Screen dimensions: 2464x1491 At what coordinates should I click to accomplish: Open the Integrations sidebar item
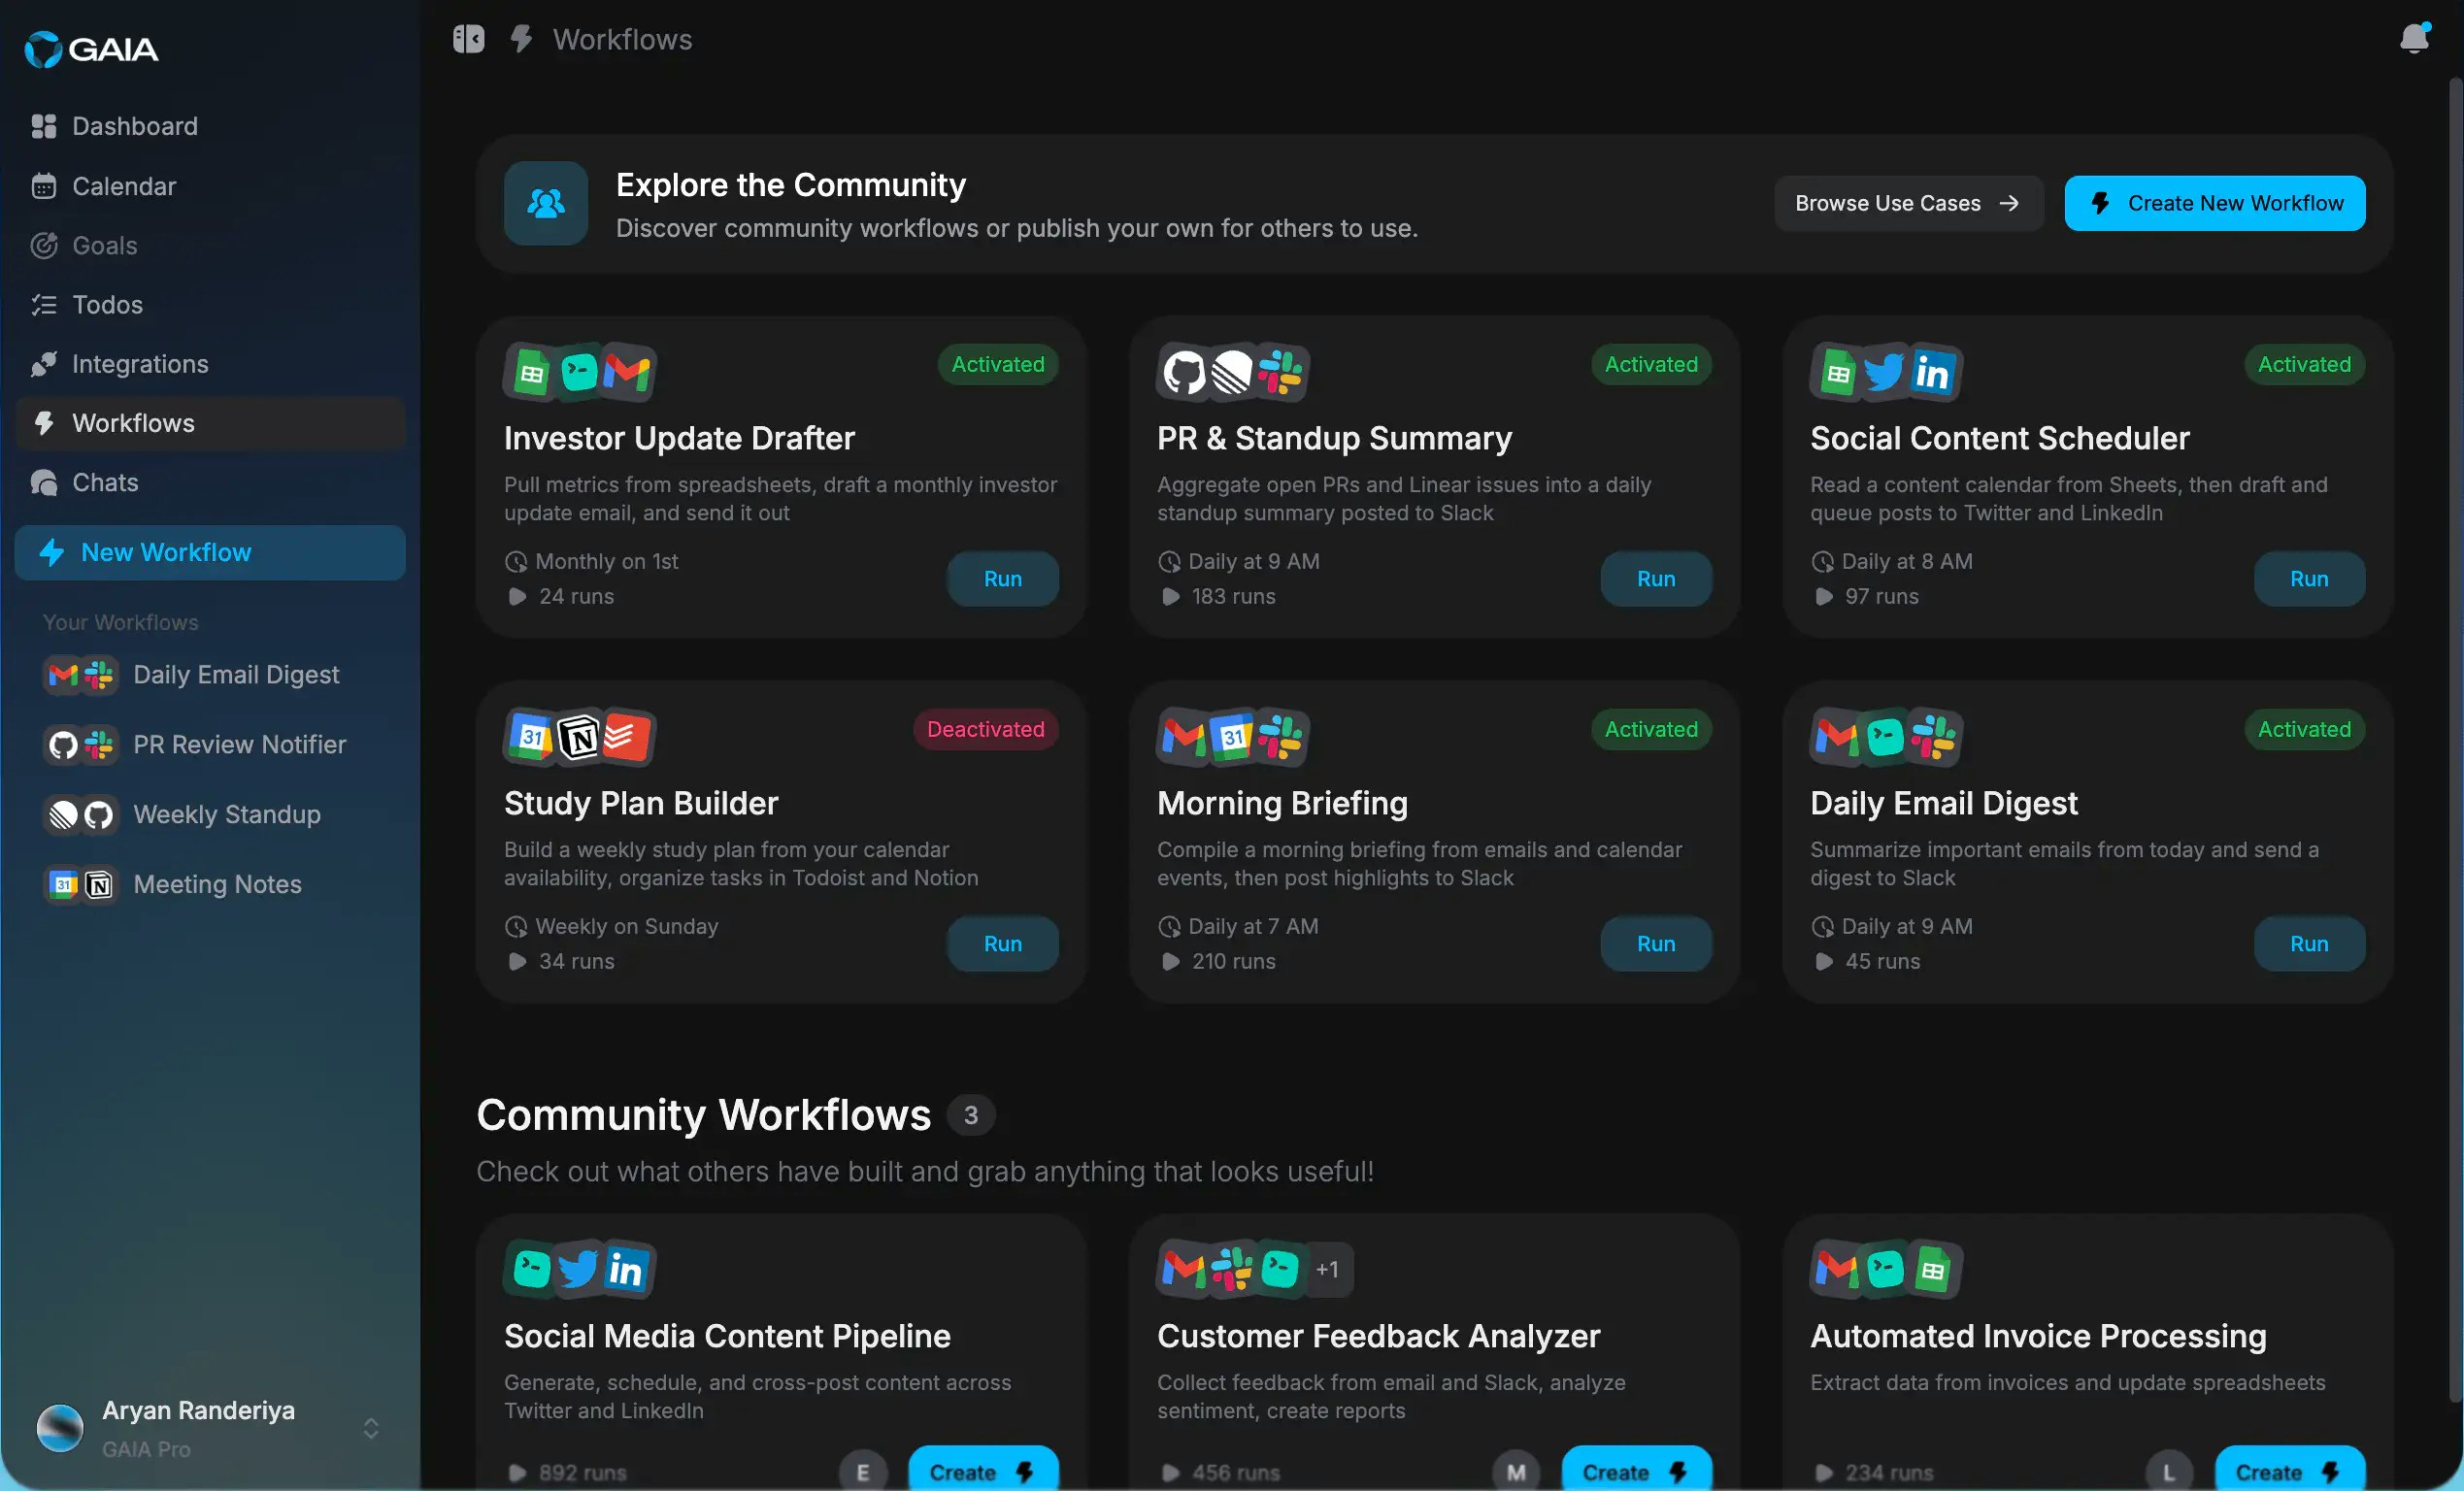pos(140,364)
